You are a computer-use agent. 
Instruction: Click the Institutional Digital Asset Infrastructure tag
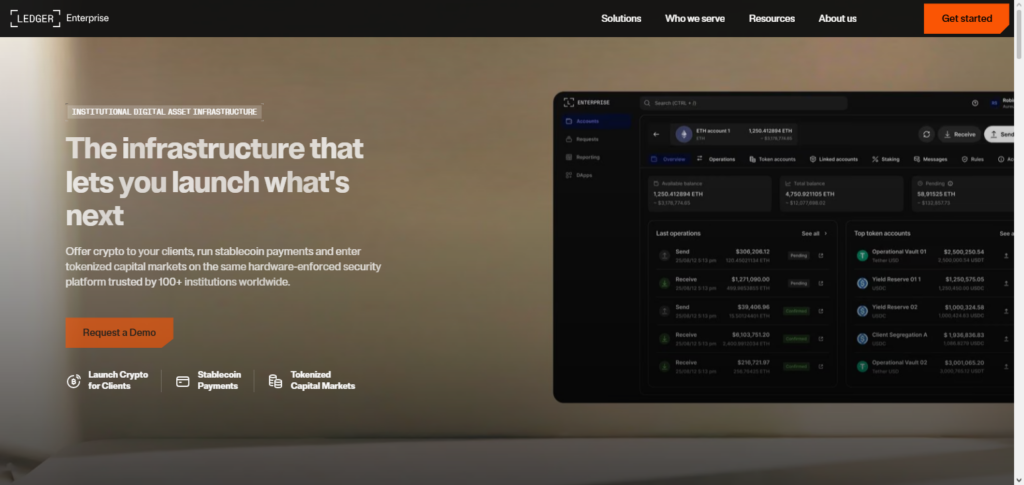(164, 112)
